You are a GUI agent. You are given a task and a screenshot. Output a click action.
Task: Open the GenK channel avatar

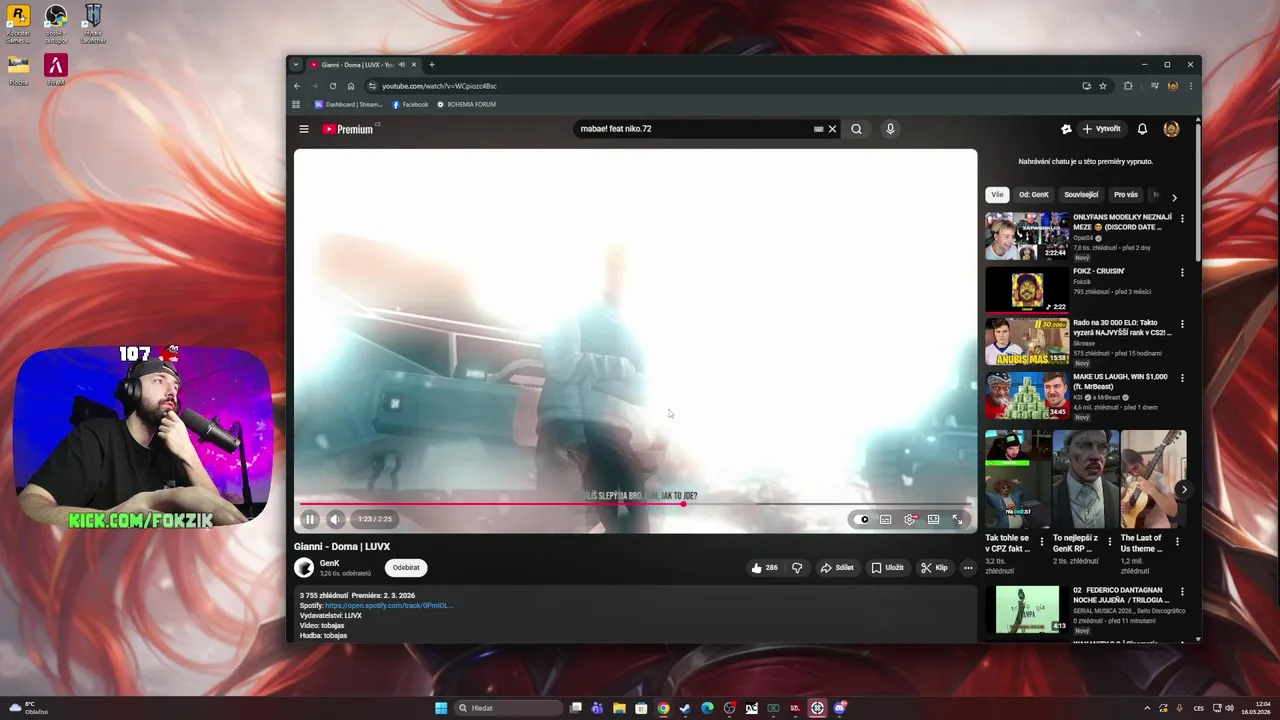[x=304, y=568]
